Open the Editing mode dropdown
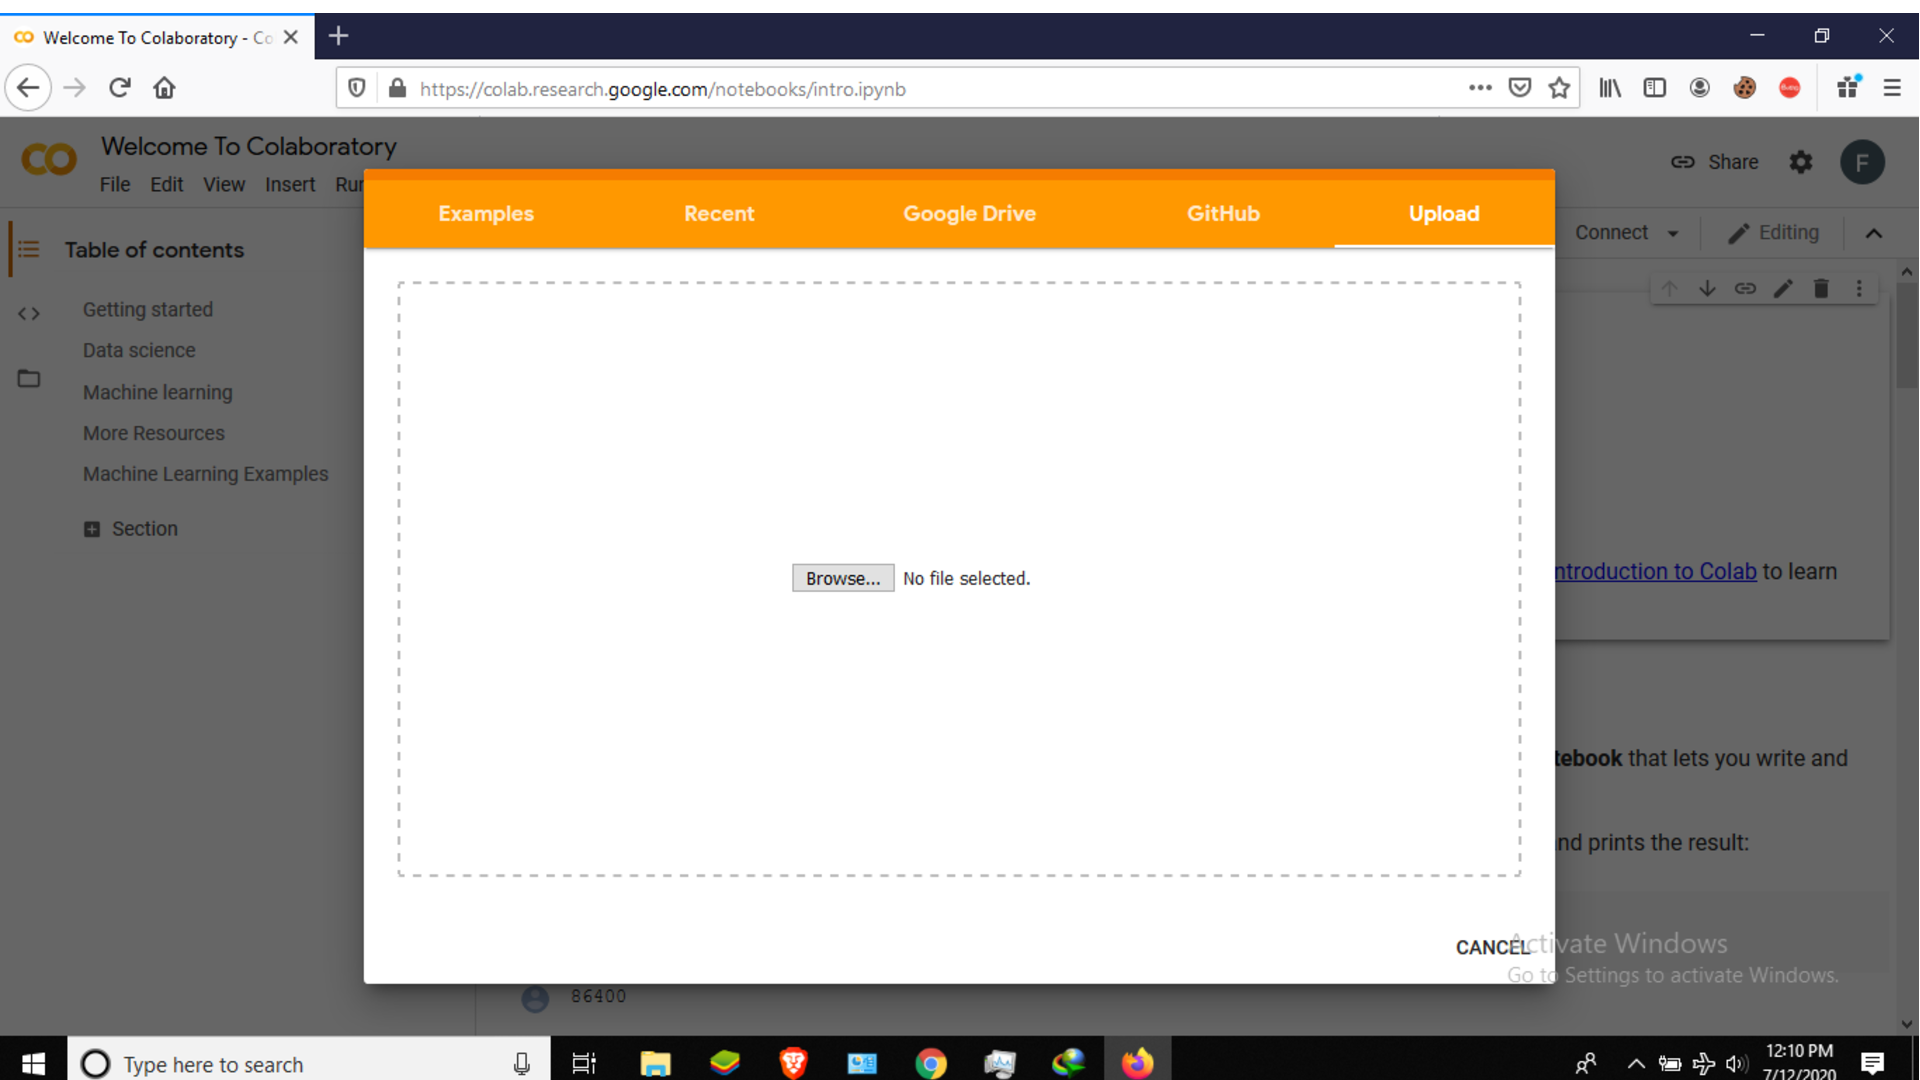The width and height of the screenshot is (1920, 1080). pyautogui.click(x=1773, y=233)
